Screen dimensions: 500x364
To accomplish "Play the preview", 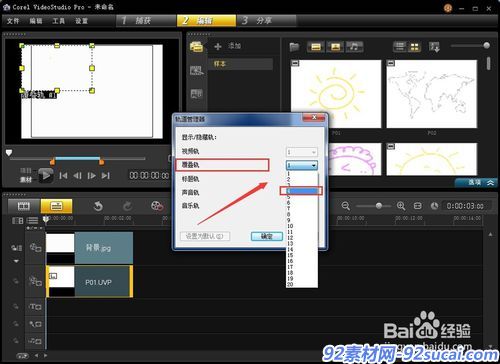I will coord(46,175).
